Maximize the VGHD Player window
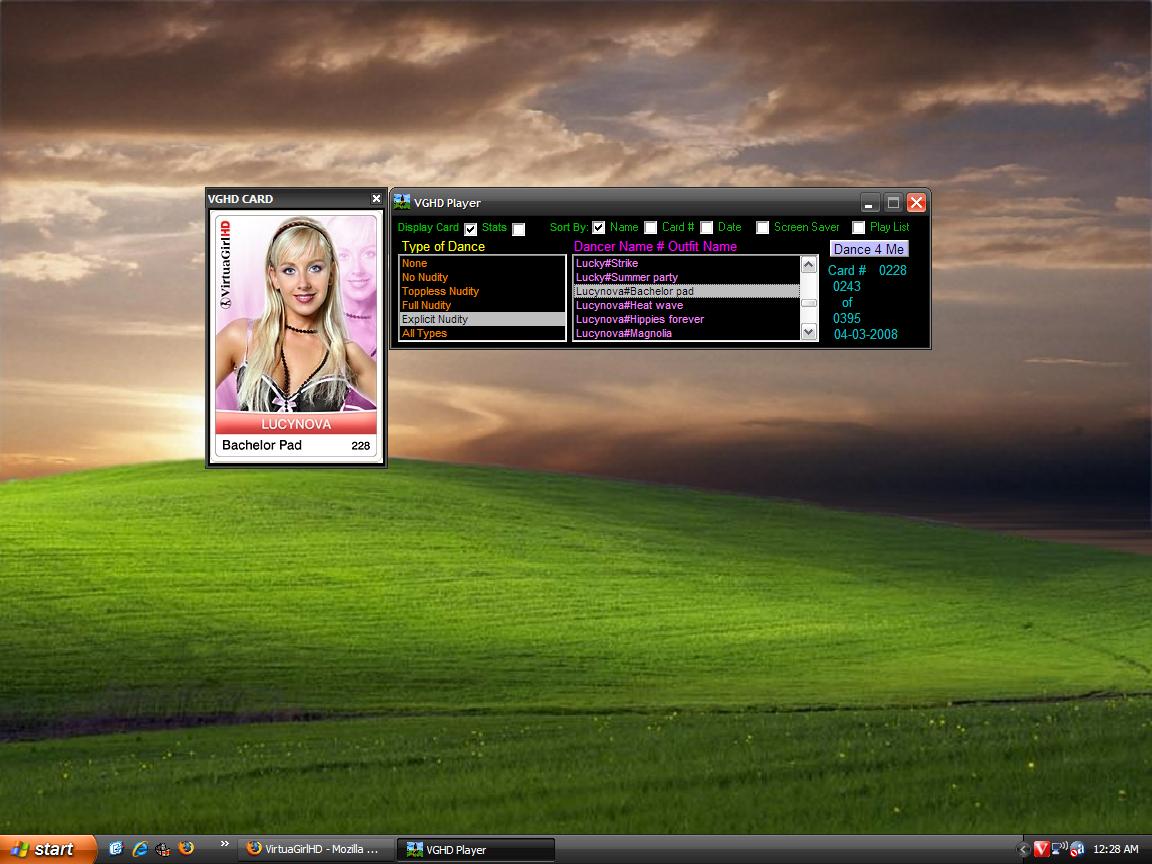 (893, 203)
